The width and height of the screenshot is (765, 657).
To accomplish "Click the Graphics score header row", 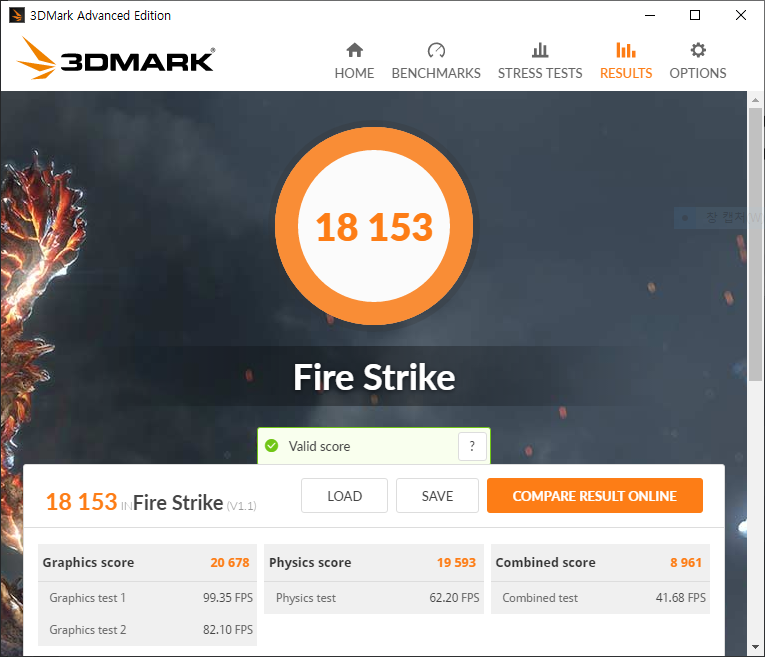I will (147, 562).
